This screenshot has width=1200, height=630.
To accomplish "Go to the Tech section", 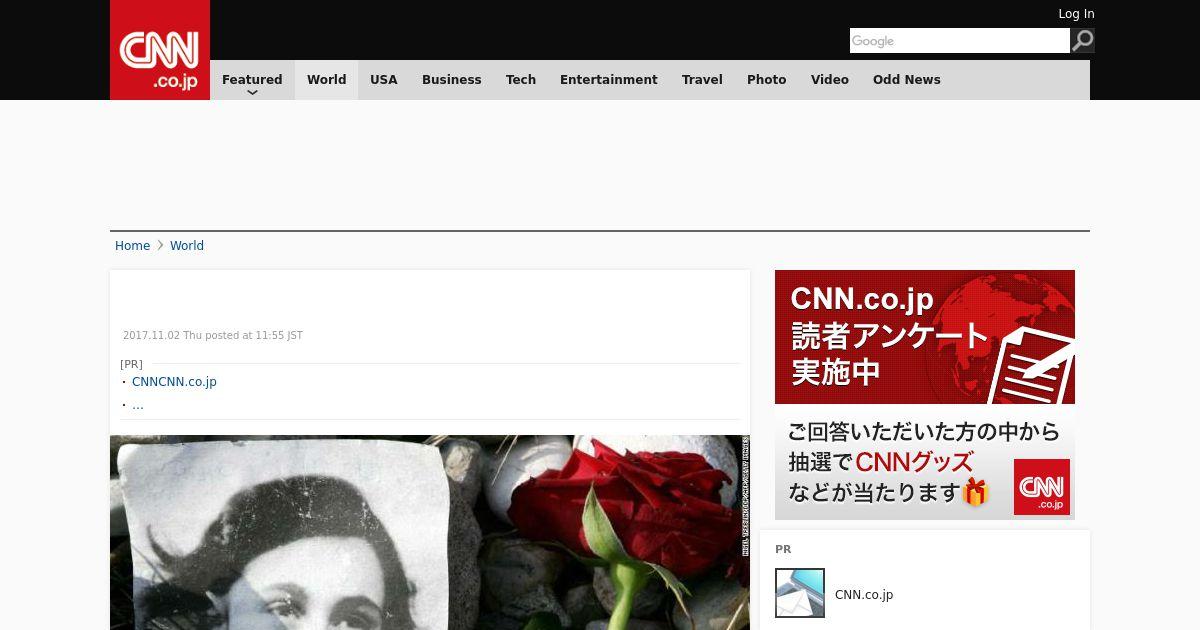I will (521, 80).
